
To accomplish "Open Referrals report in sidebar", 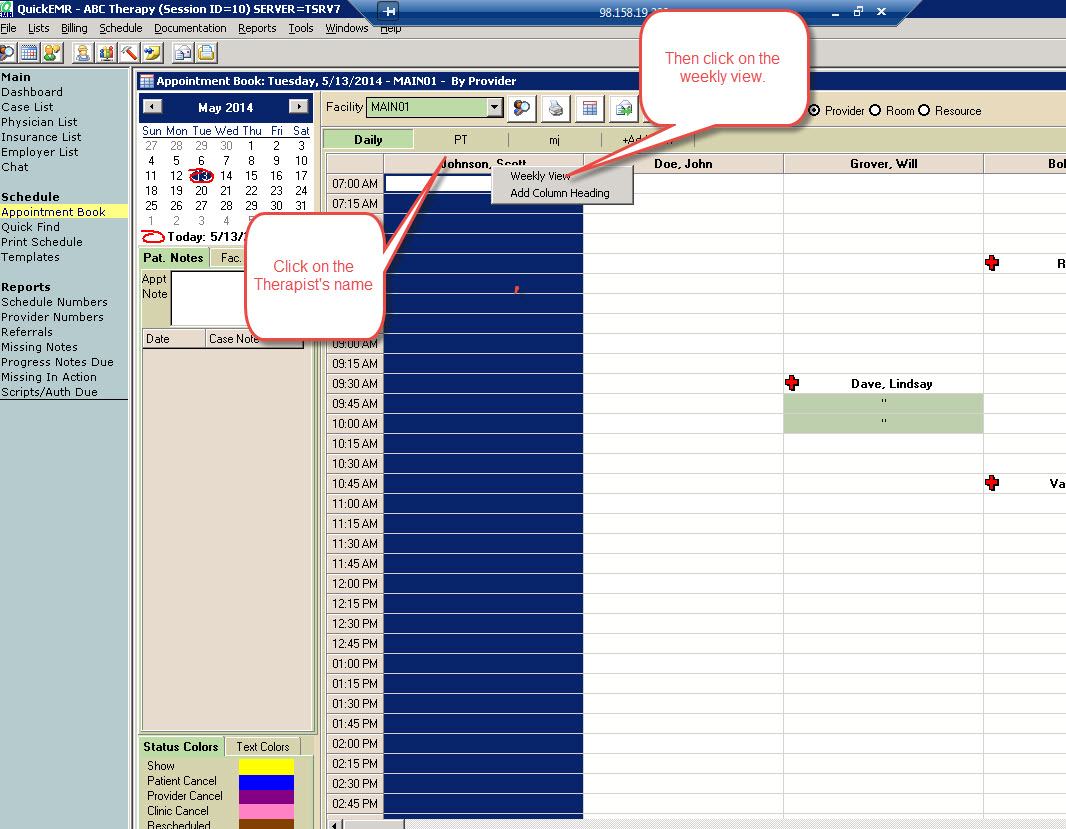I will coord(27,332).
